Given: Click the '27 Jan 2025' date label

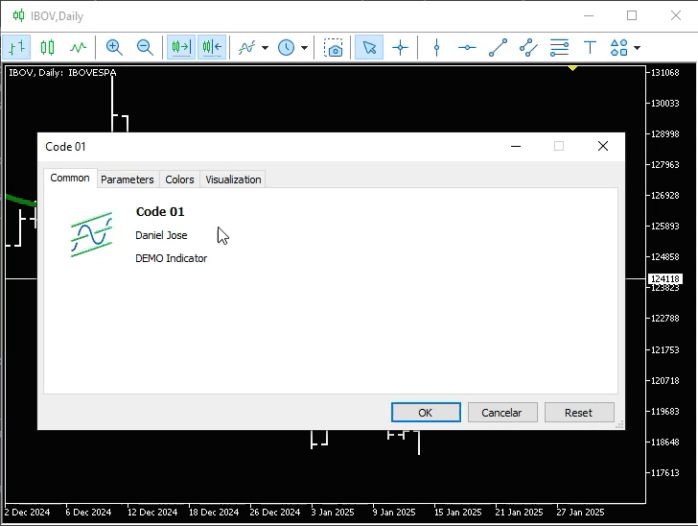Looking at the screenshot, I should (x=580, y=512).
